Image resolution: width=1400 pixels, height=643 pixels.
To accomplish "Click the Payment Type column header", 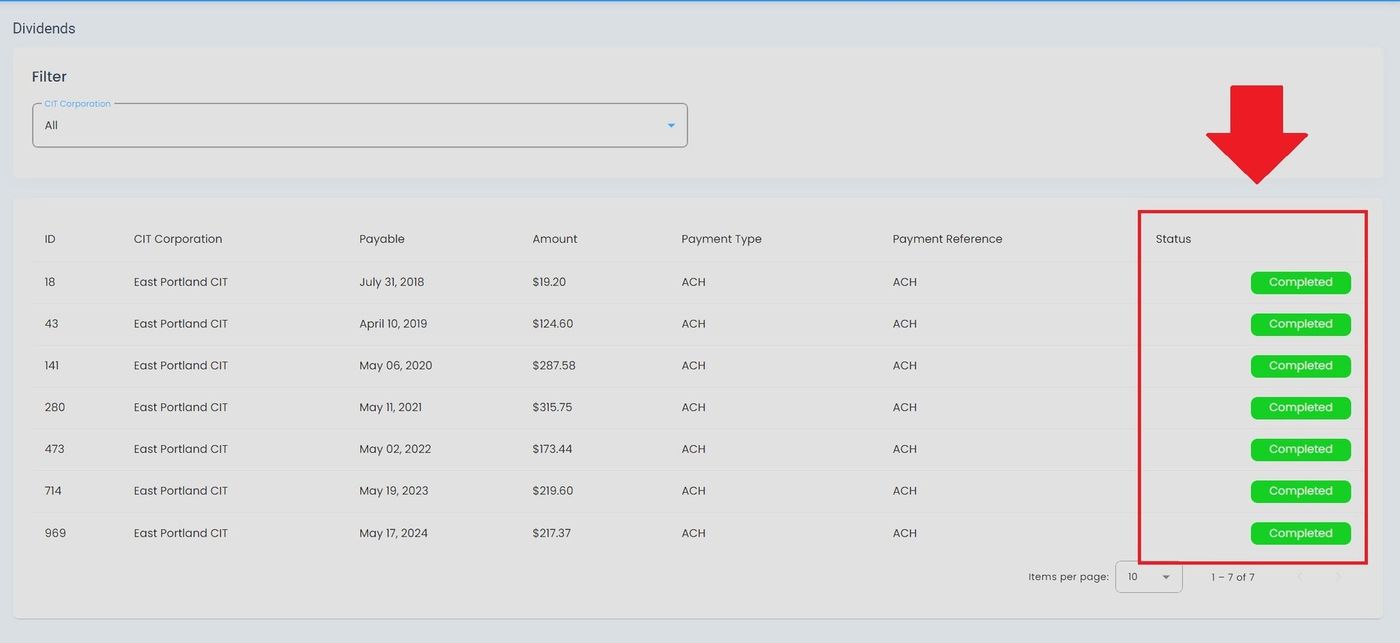I will (721, 239).
